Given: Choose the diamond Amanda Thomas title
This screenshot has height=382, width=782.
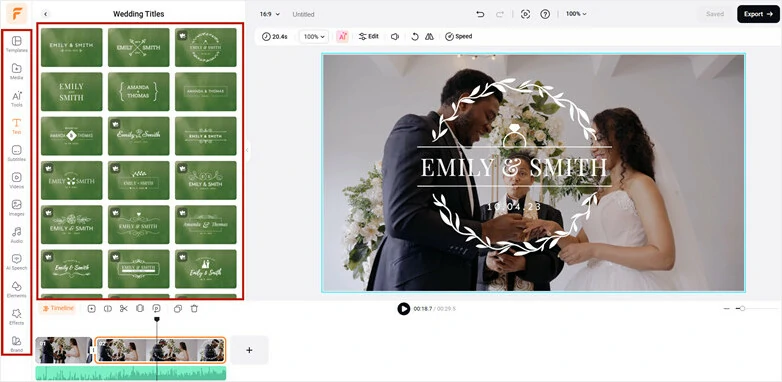Looking at the screenshot, I should tap(71, 136).
